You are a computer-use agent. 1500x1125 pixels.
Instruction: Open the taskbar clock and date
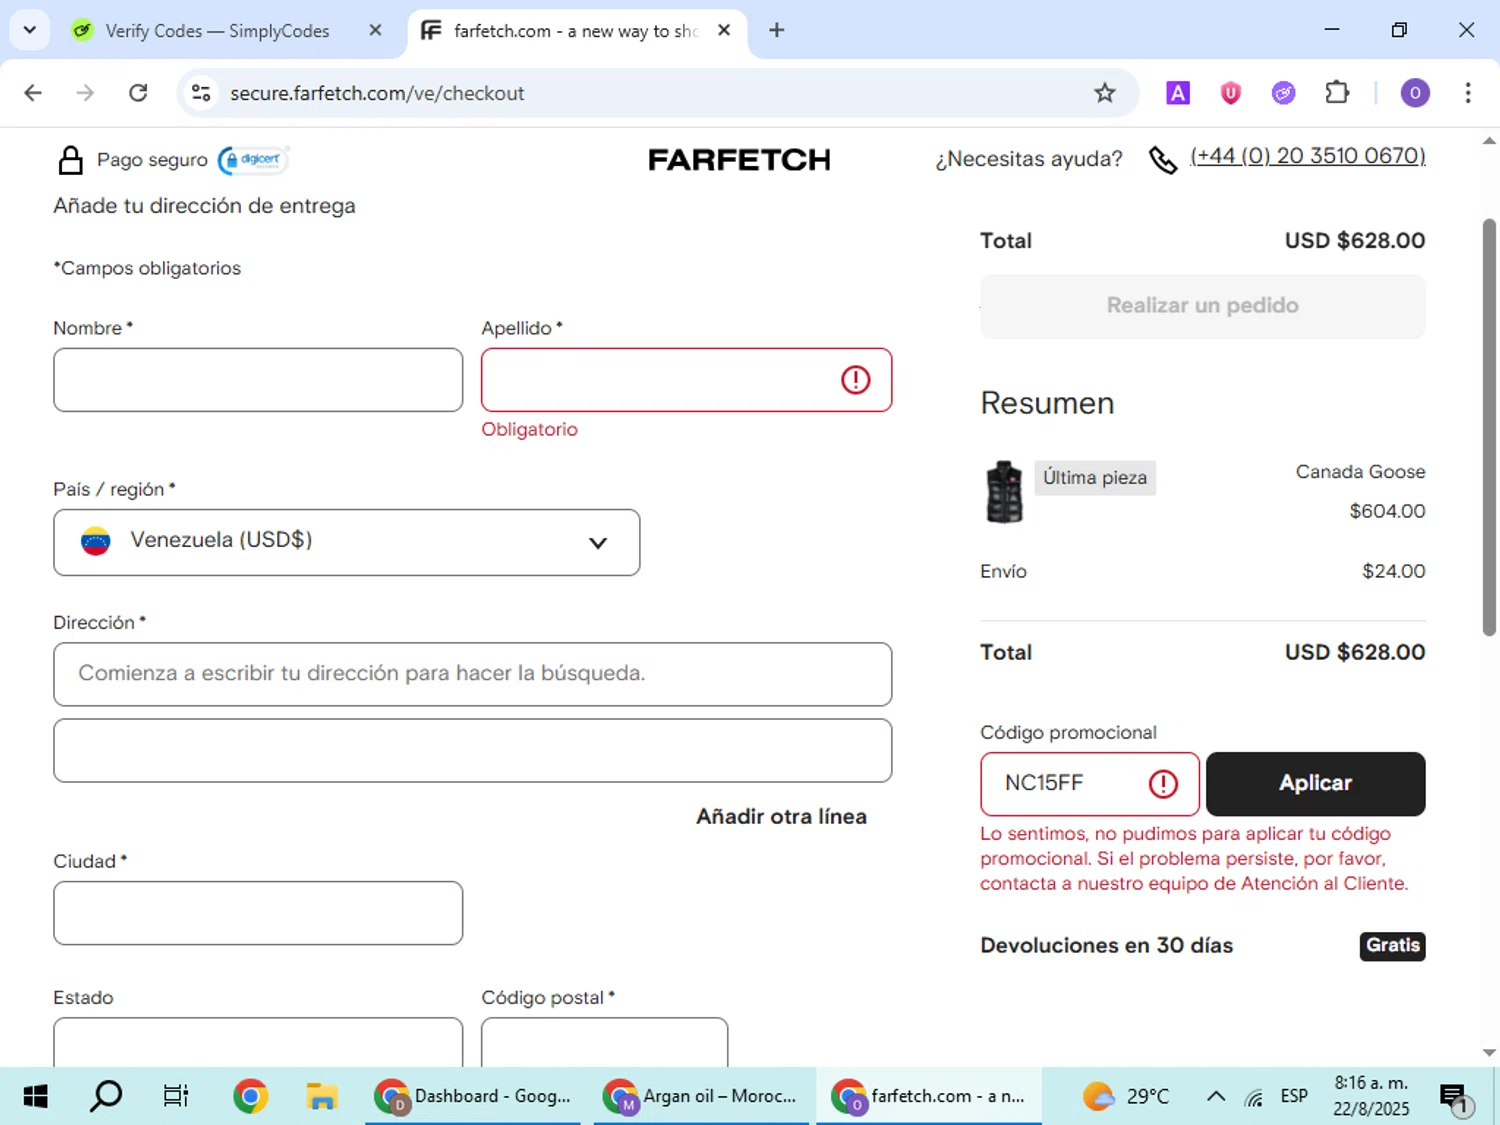point(1371,1097)
